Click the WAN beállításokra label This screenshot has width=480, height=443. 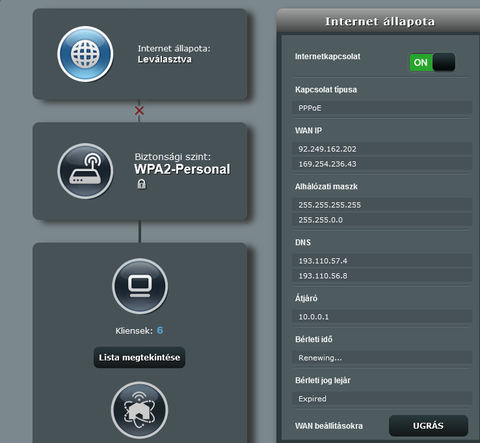(x=329, y=426)
